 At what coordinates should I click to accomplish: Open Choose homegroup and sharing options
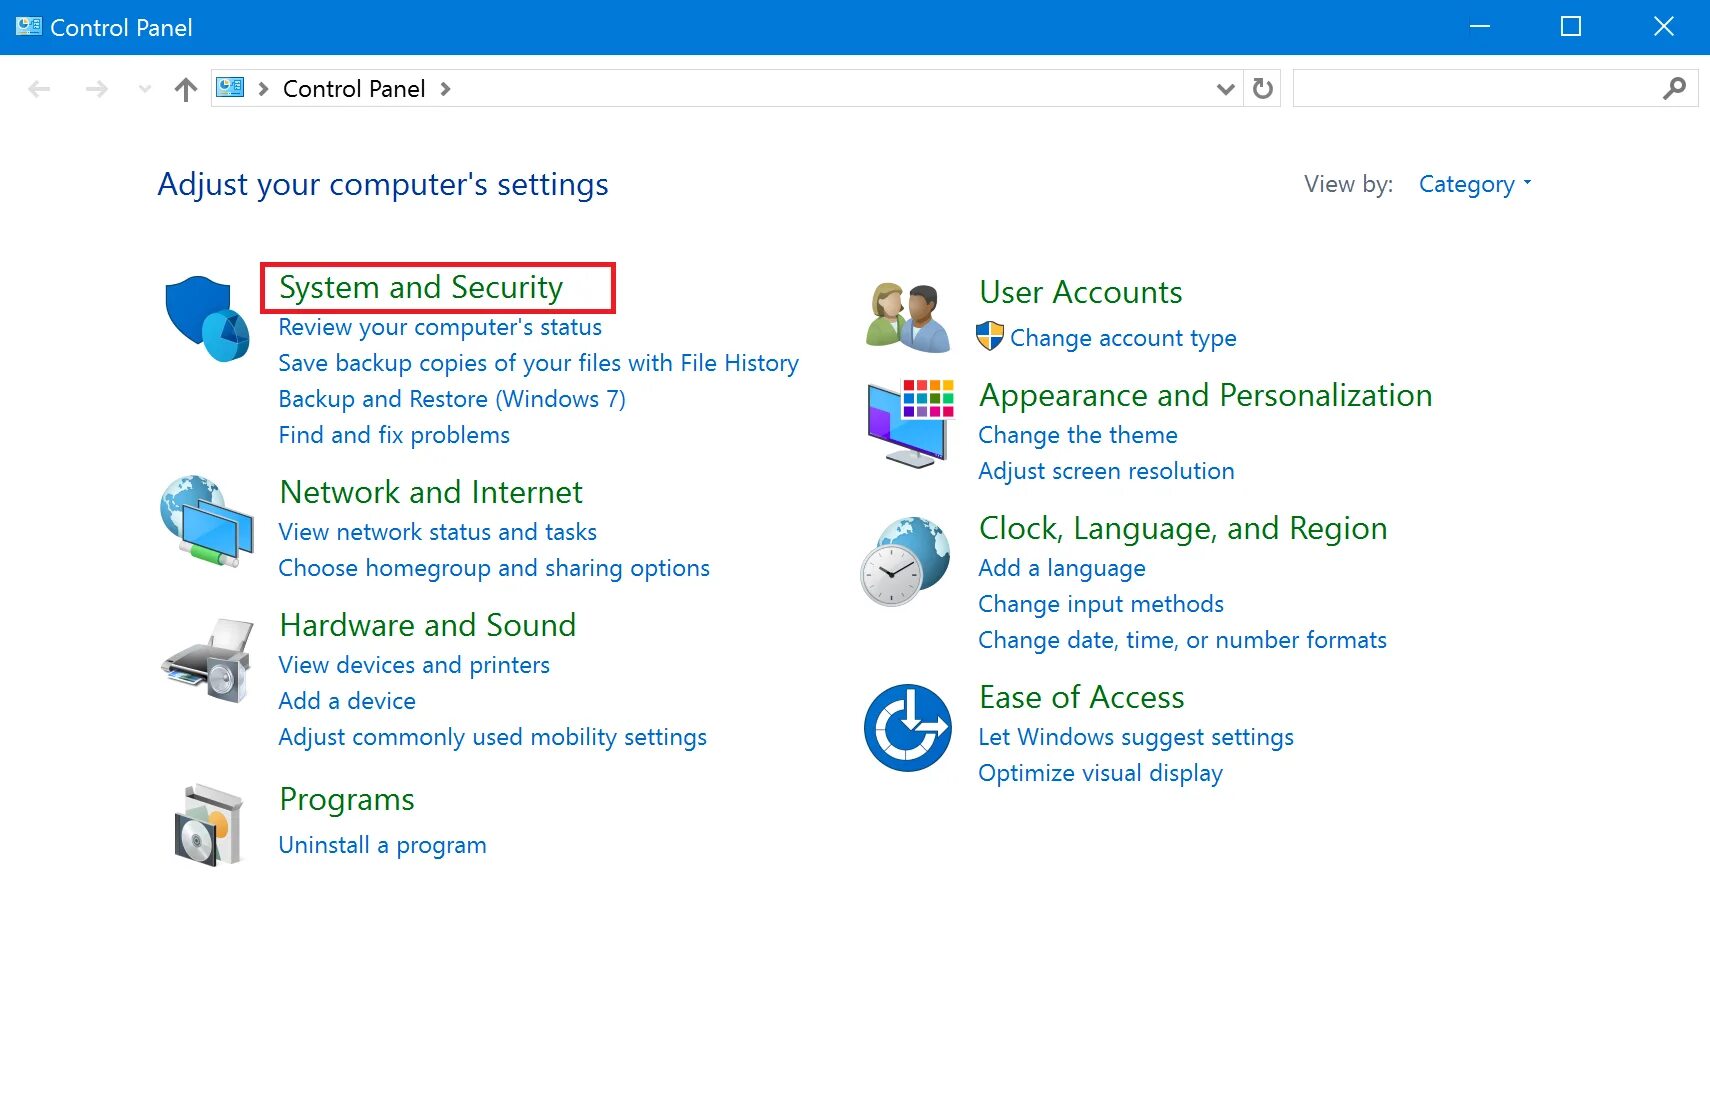[x=494, y=568]
